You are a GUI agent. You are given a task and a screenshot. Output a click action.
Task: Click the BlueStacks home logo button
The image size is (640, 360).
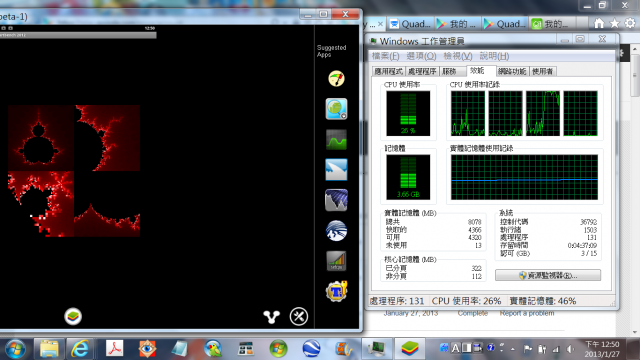click(x=73, y=316)
